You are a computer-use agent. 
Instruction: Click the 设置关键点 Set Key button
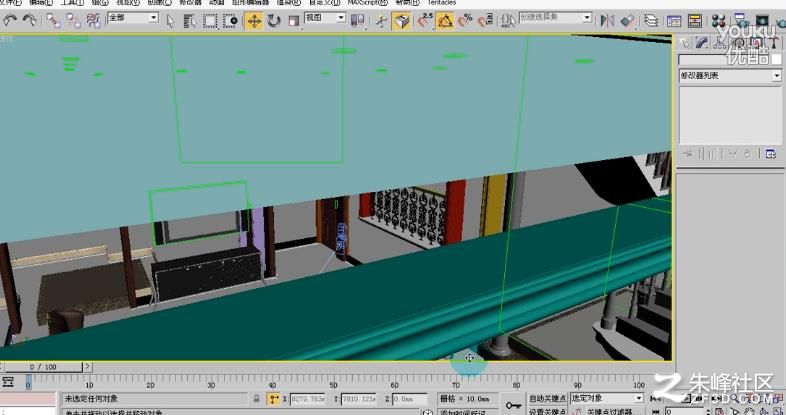pyautogui.click(x=548, y=411)
